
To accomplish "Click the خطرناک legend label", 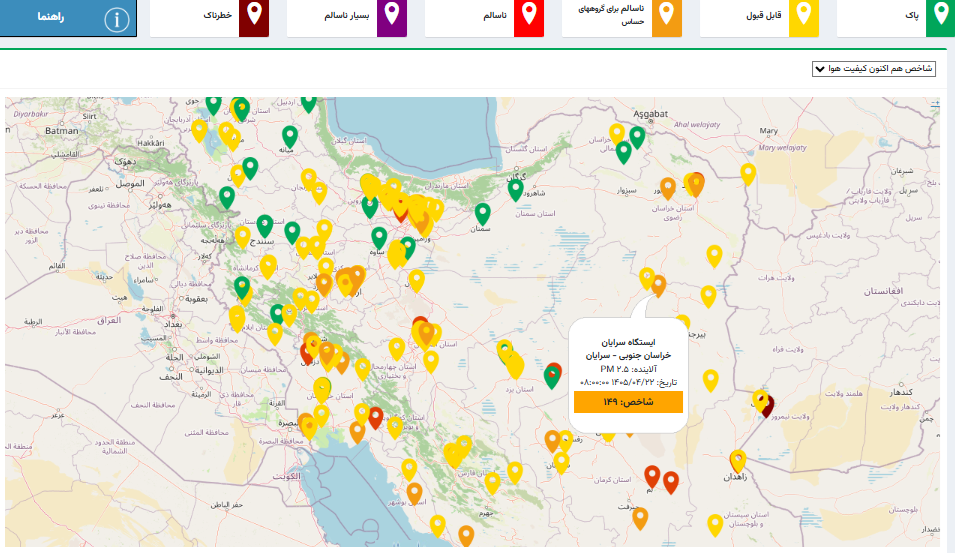I will [217, 15].
